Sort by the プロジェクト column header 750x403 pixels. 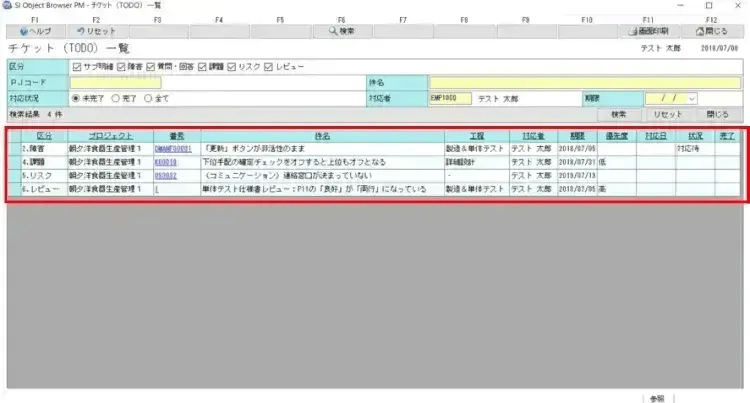pos(107,135)
